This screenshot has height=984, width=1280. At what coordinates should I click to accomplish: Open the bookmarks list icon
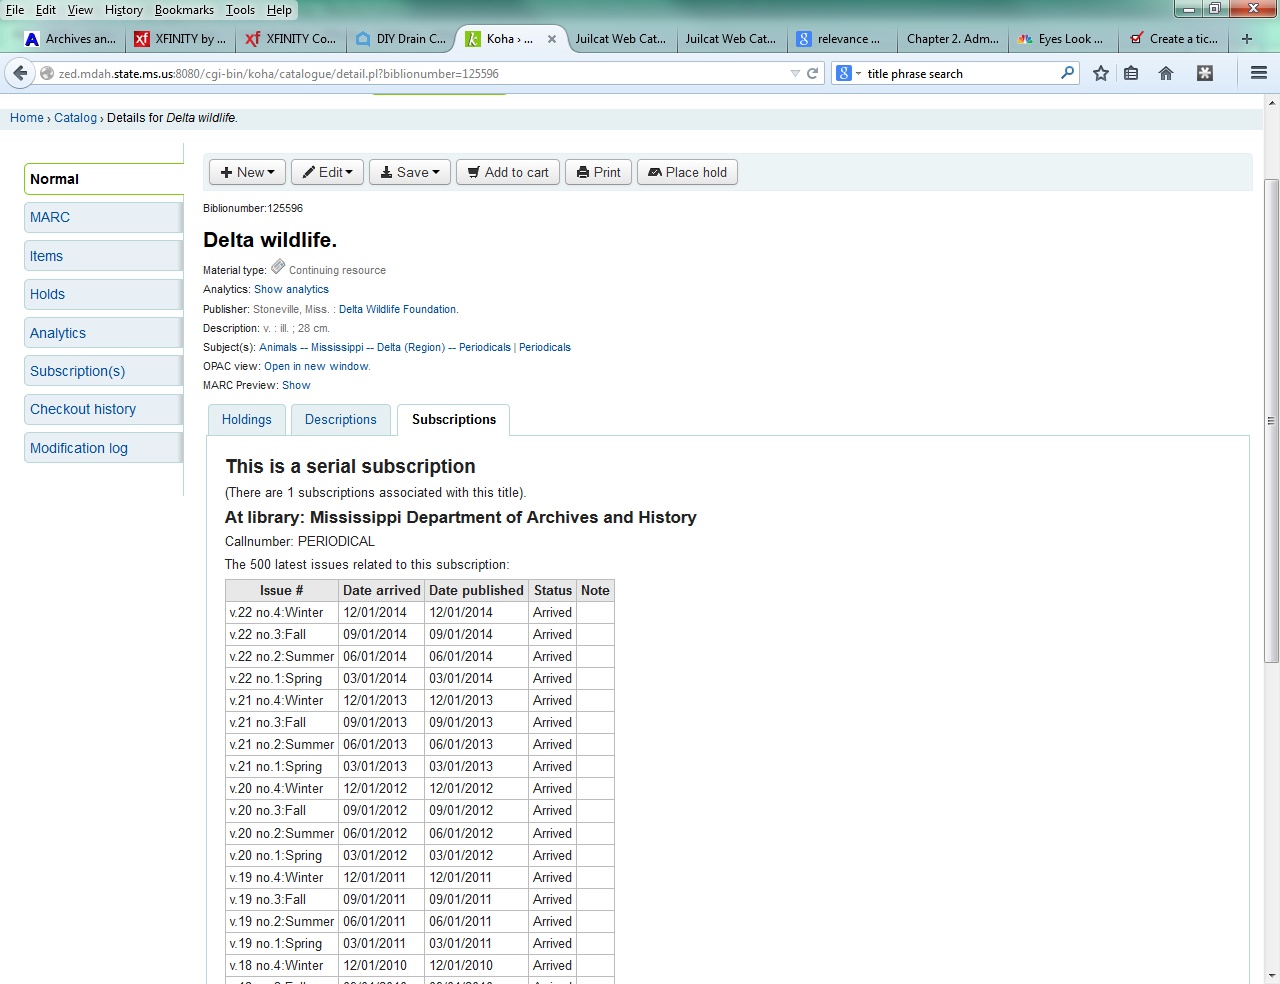1131,73
